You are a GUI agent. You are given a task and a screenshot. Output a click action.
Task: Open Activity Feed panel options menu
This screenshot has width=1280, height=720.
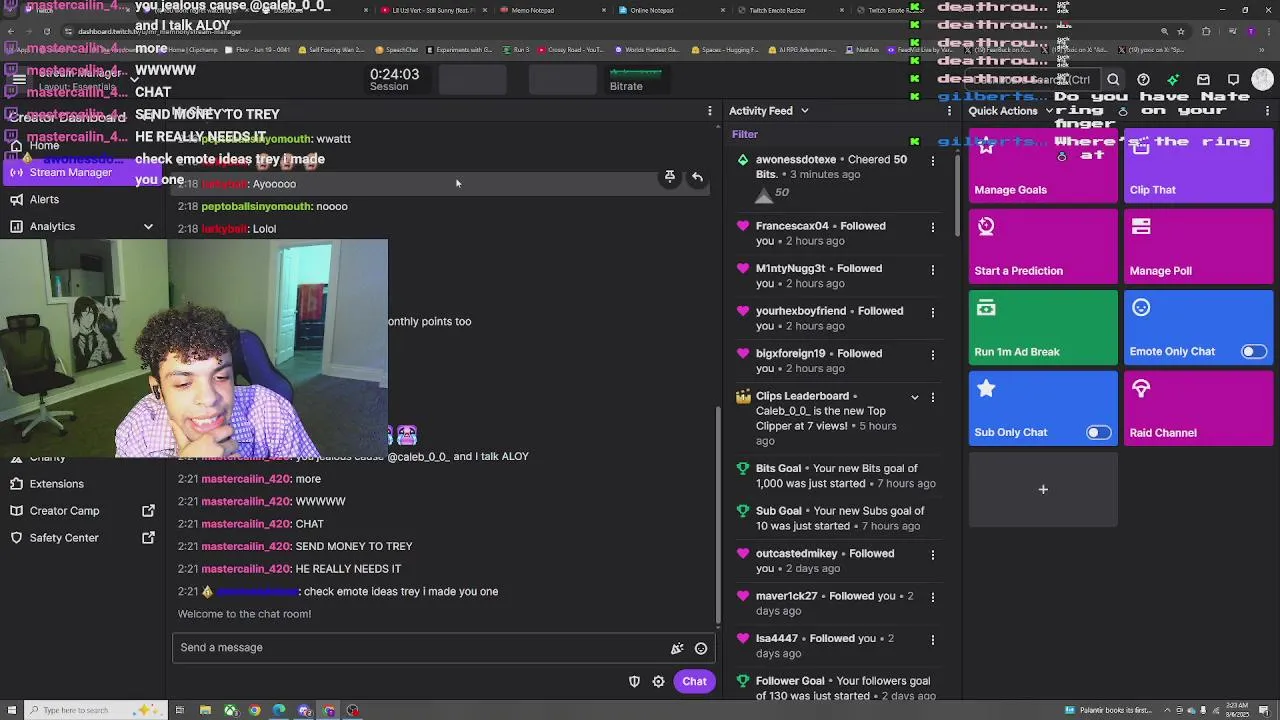pos(949,111)
